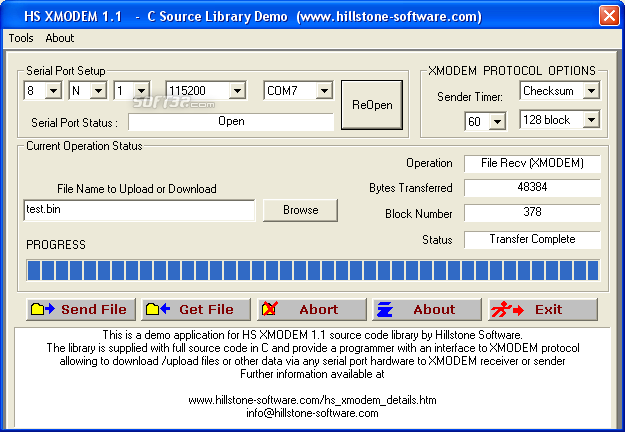
Task: Click the Status value Transfer Complete
Action: (532, 240)
